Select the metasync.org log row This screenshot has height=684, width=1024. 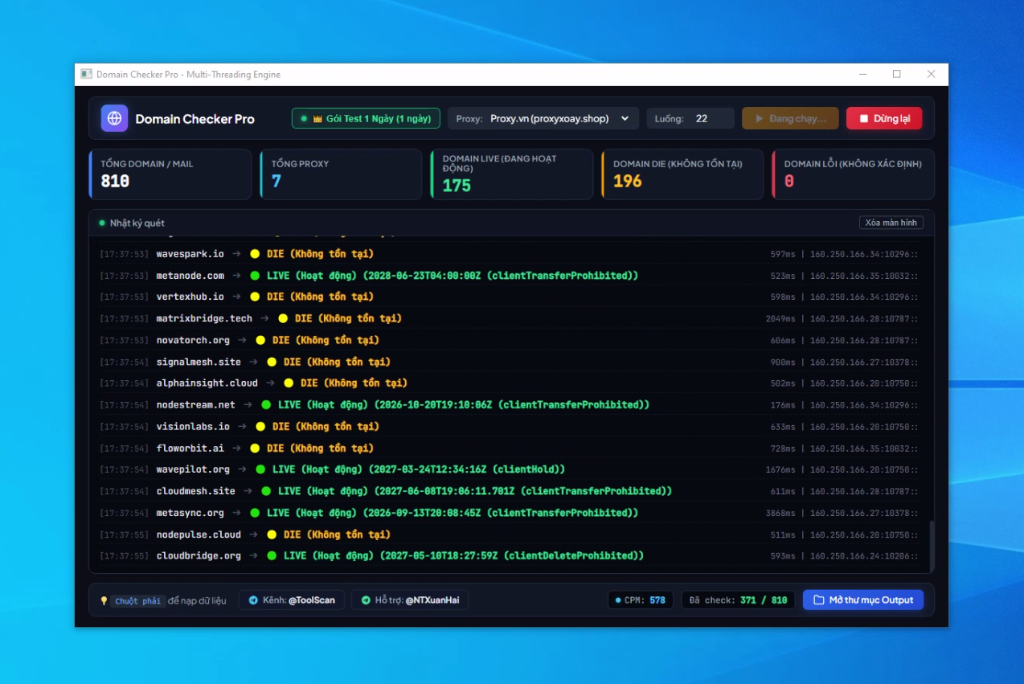pyautogui.click(x=508, y=513)
